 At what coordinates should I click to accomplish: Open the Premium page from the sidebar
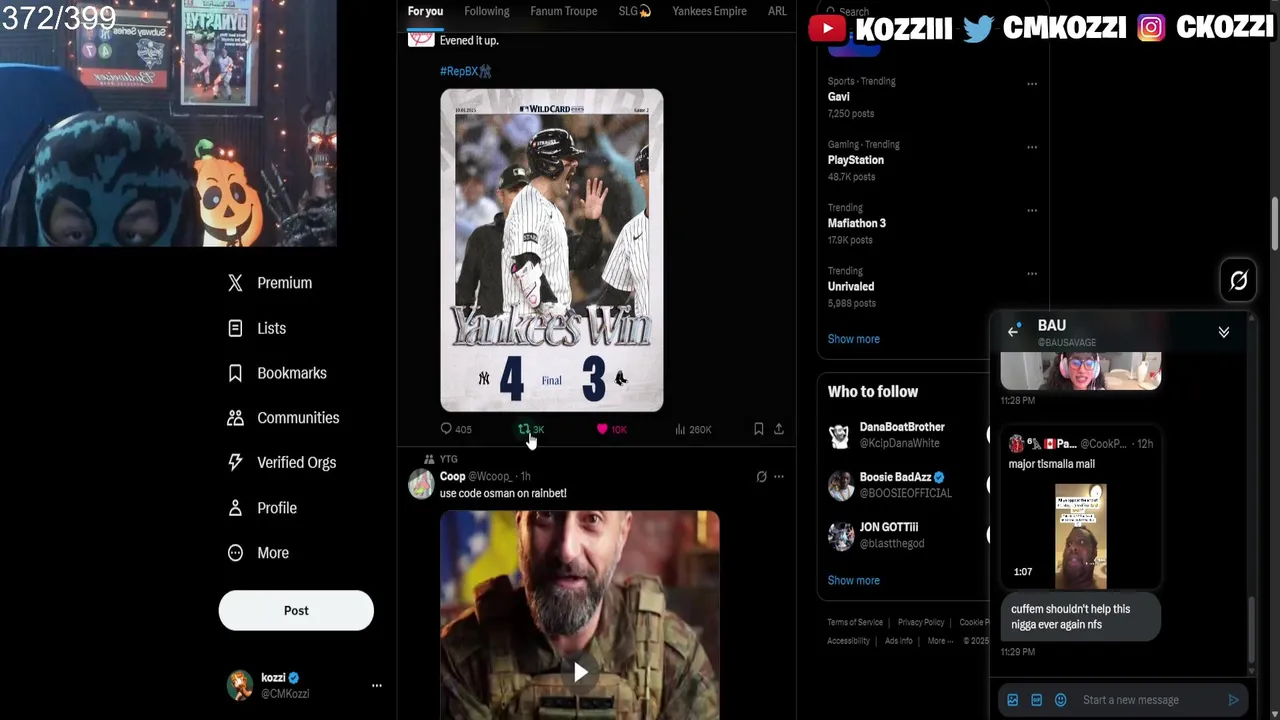270,283
